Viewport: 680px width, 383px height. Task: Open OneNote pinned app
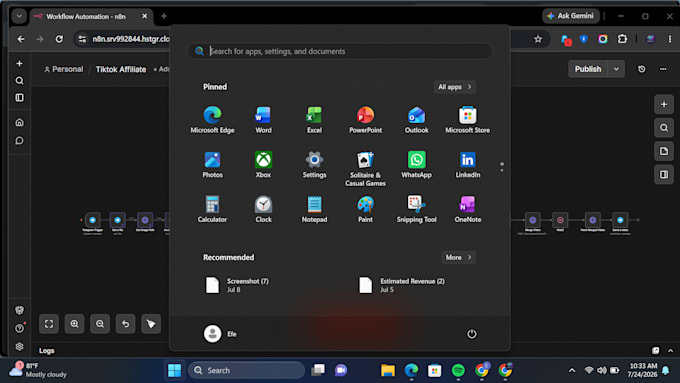click(x=468, y=210)
